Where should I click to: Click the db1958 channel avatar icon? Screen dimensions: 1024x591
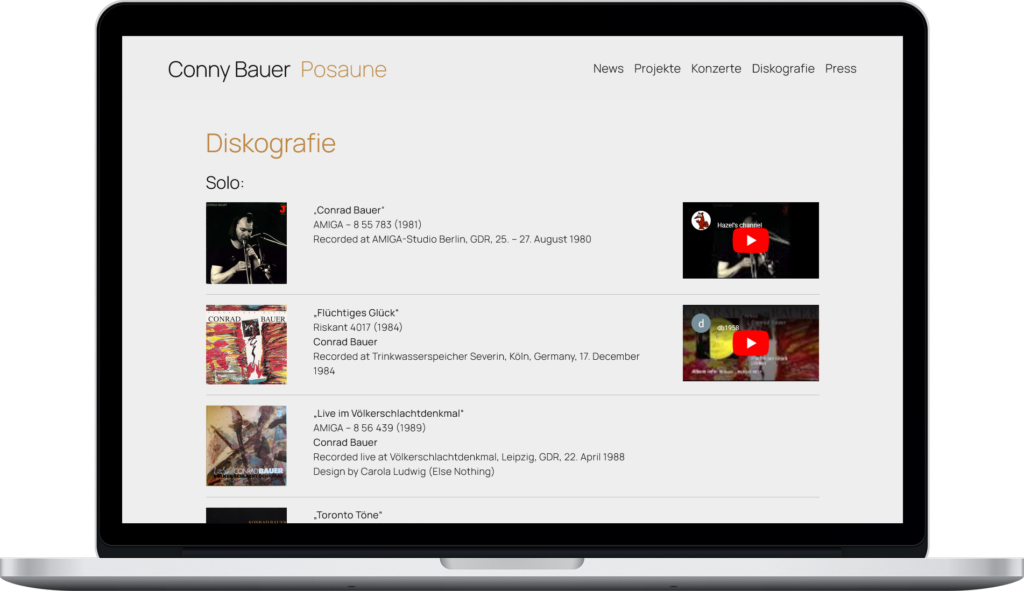point(702,323)
